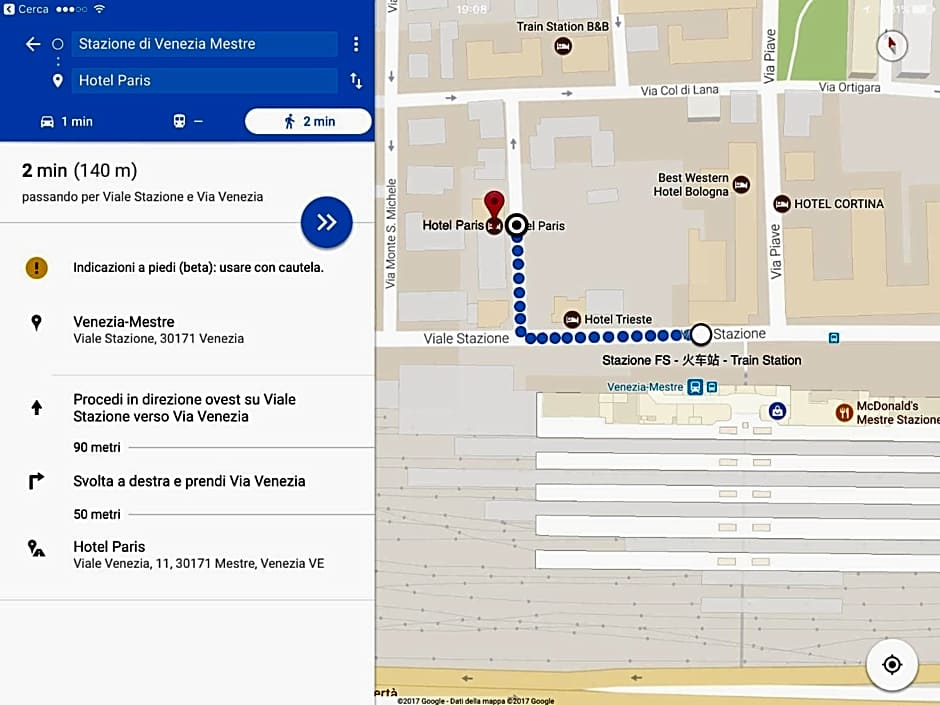Viewport: 940px width, 705px height.
Task: Tap the walking directions beta caution notice
Action: (x=197, y=268)
